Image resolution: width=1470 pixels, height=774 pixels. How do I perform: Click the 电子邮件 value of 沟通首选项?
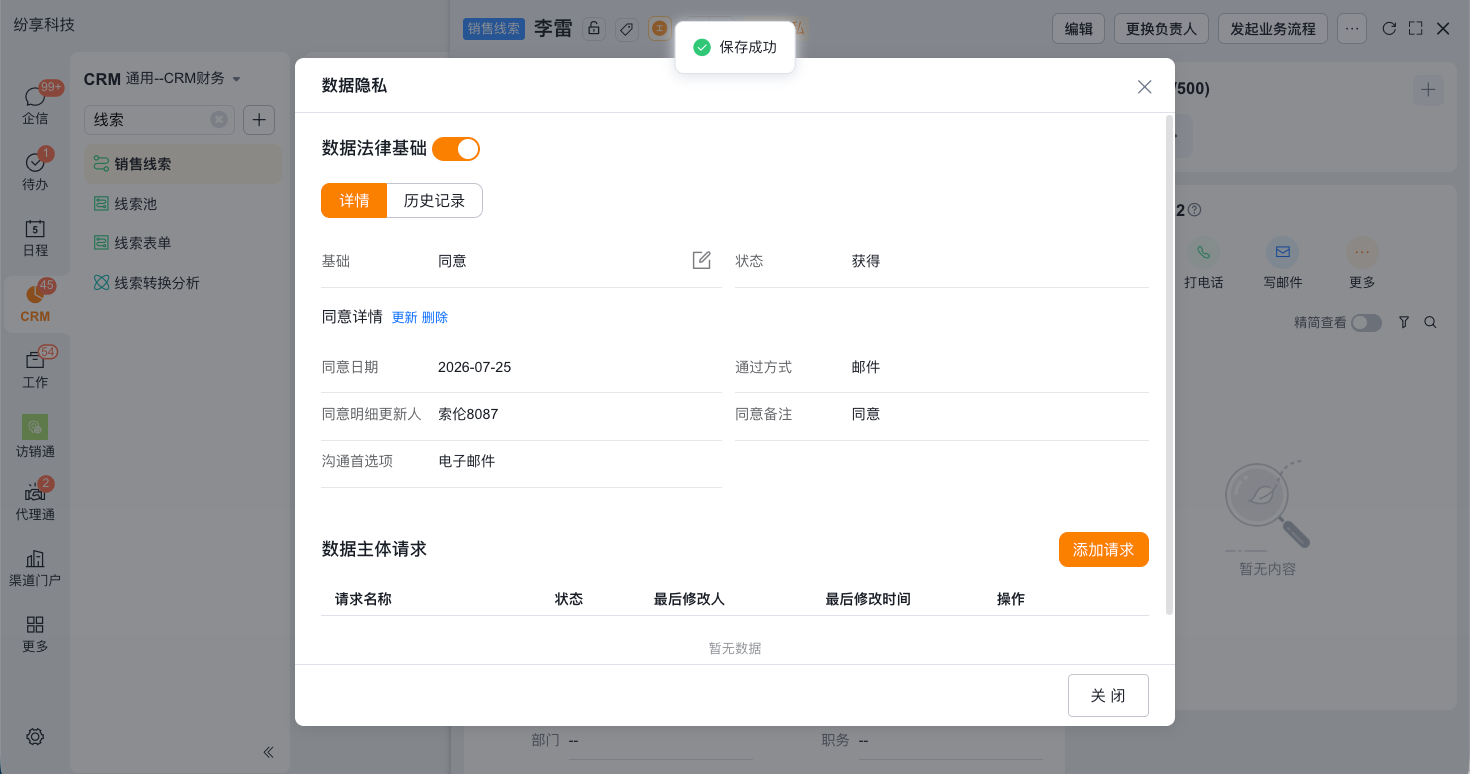click(466, 461)
